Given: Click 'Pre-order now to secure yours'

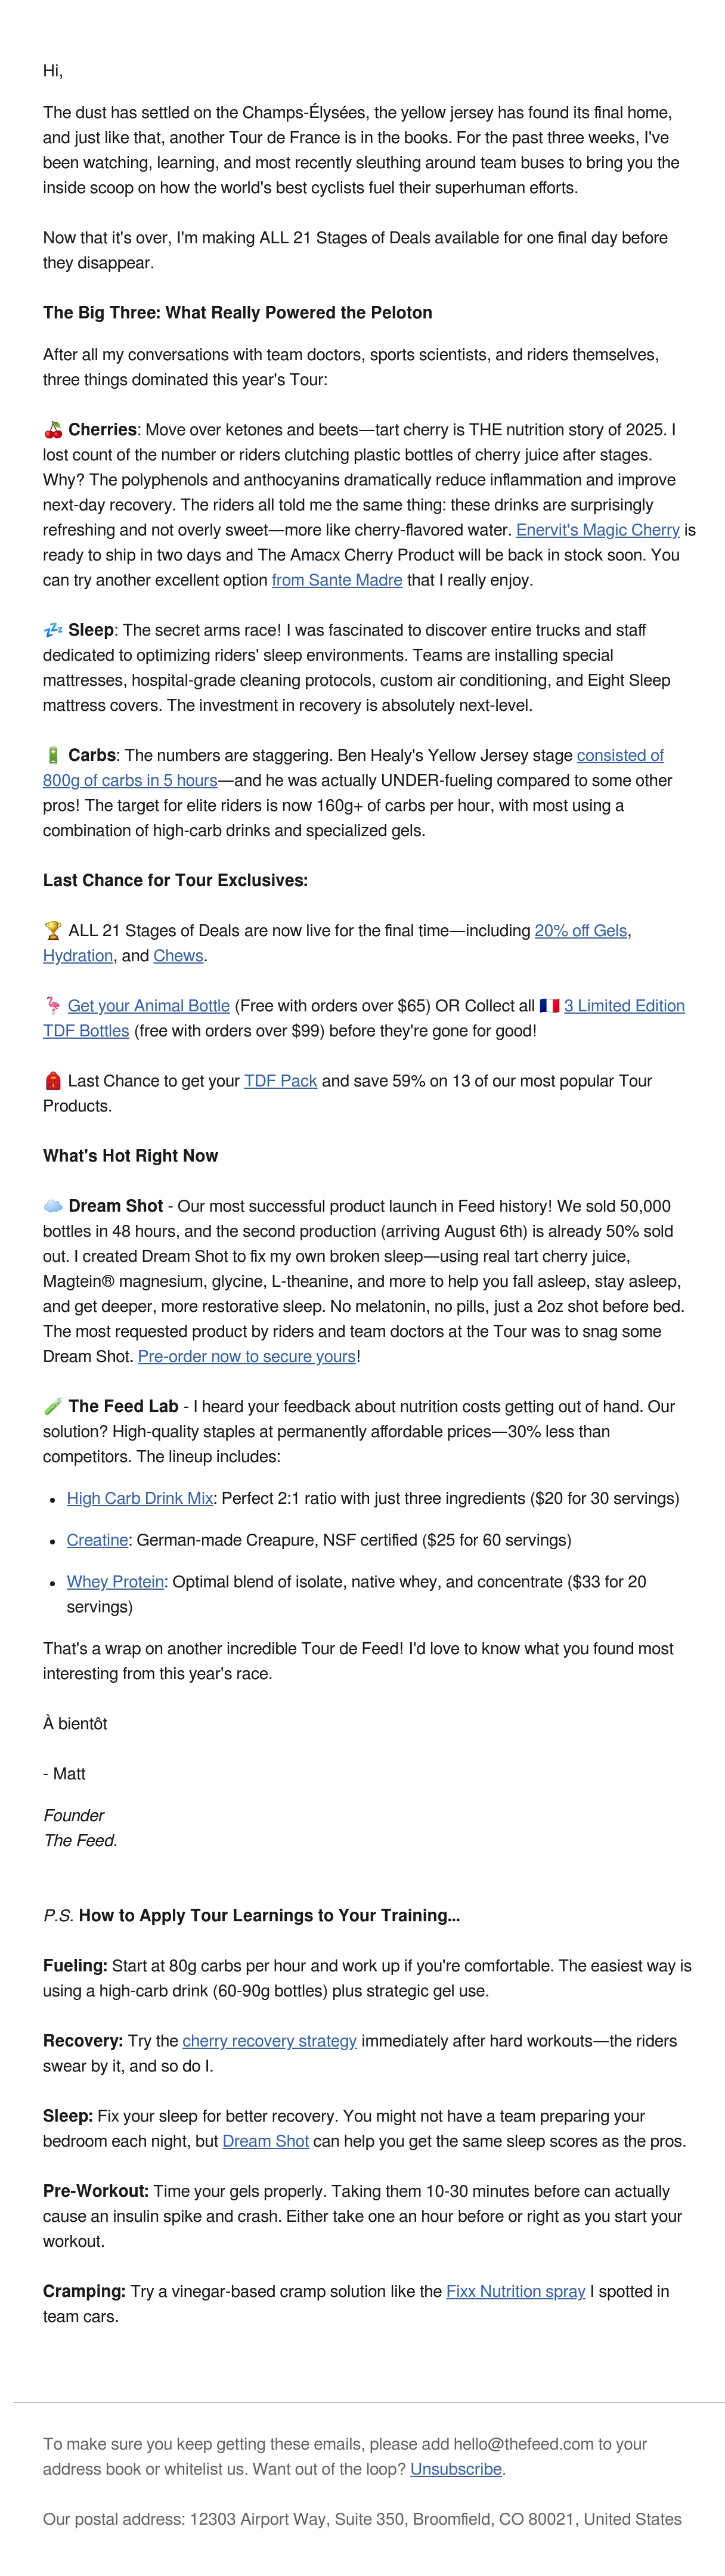Looking at the screenshot, I should (x=247, y=1356).
